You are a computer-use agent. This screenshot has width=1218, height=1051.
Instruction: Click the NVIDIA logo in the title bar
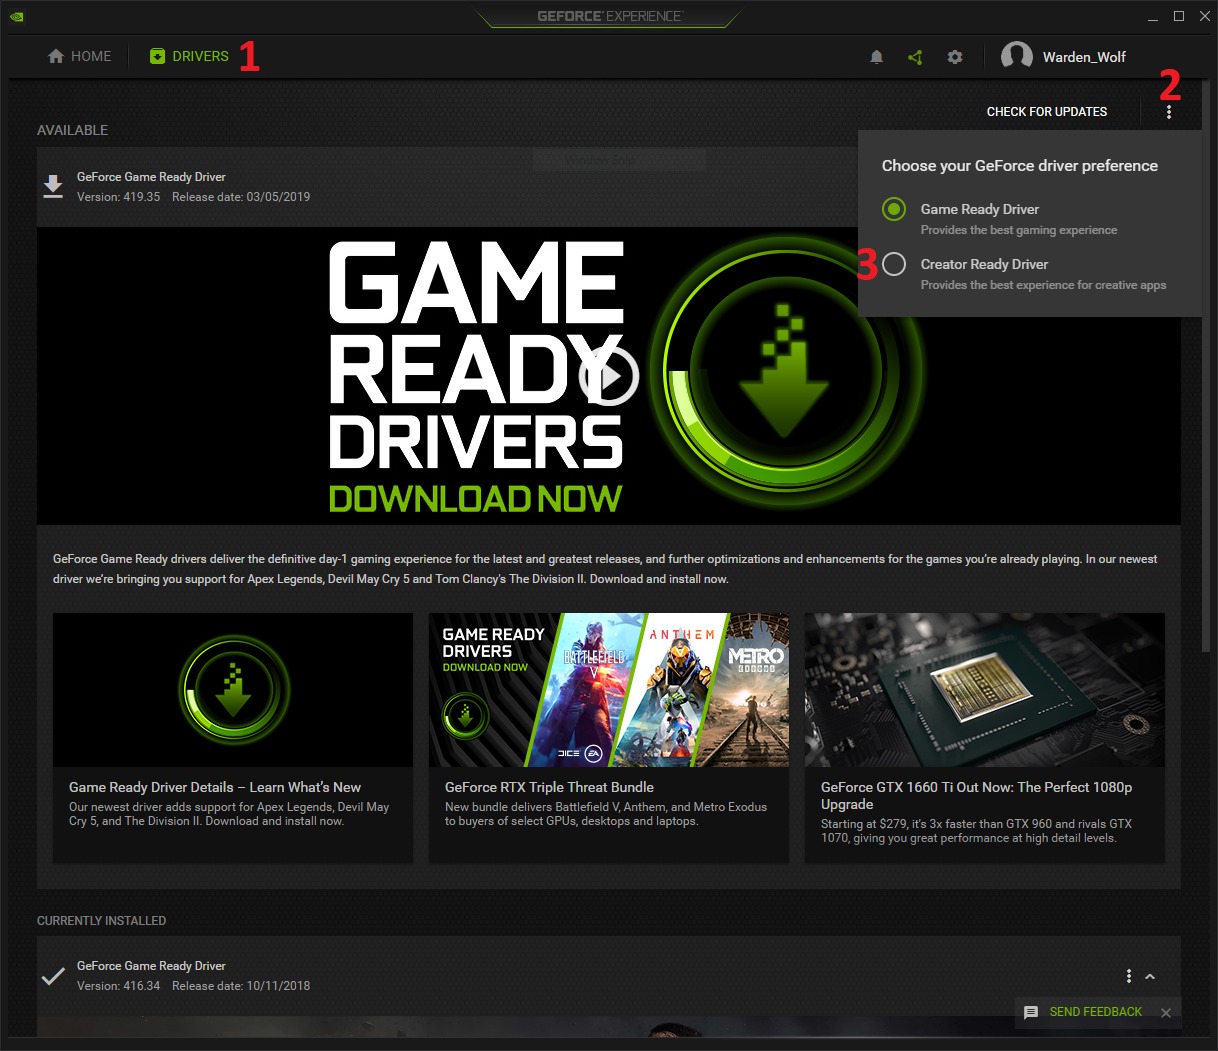click(17, 16)
